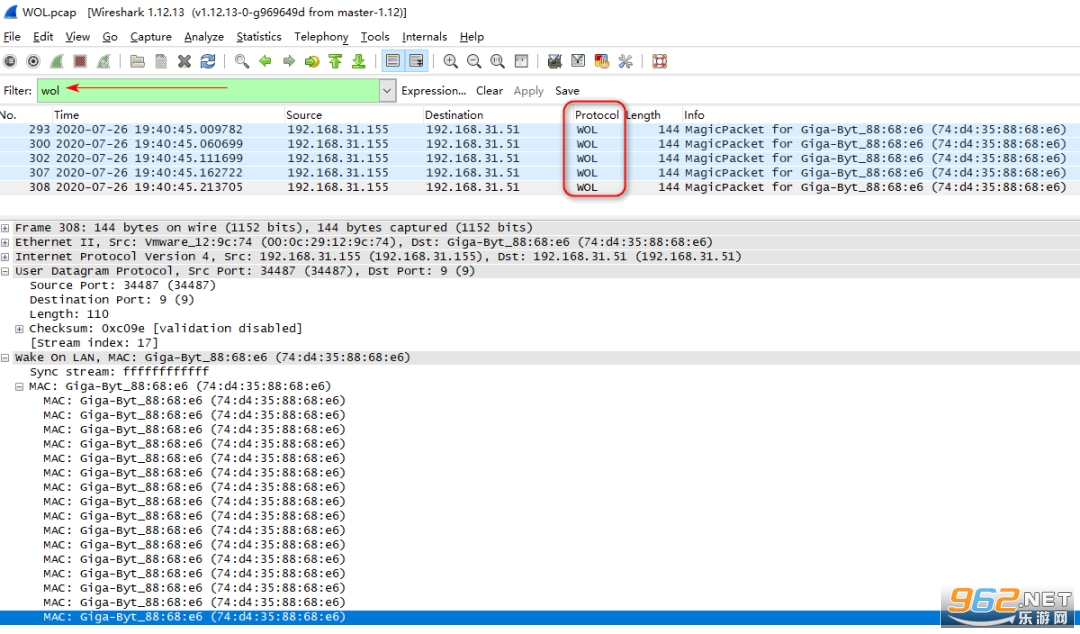Open the filter history dropdown arrow
The image size is (1080, 634).
tap(387, 91)
